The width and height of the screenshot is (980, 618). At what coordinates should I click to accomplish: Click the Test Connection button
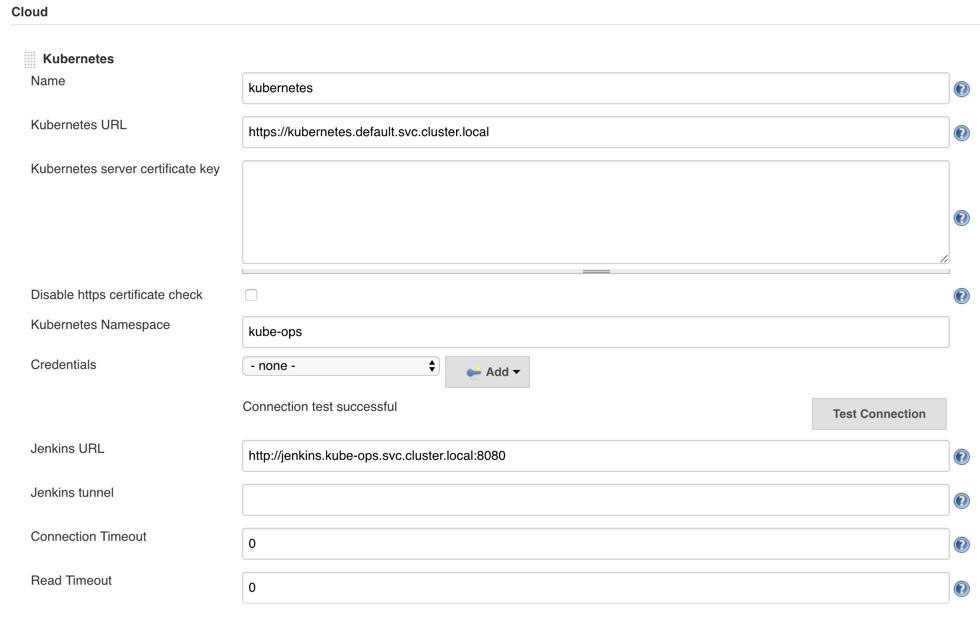[878, 413]
